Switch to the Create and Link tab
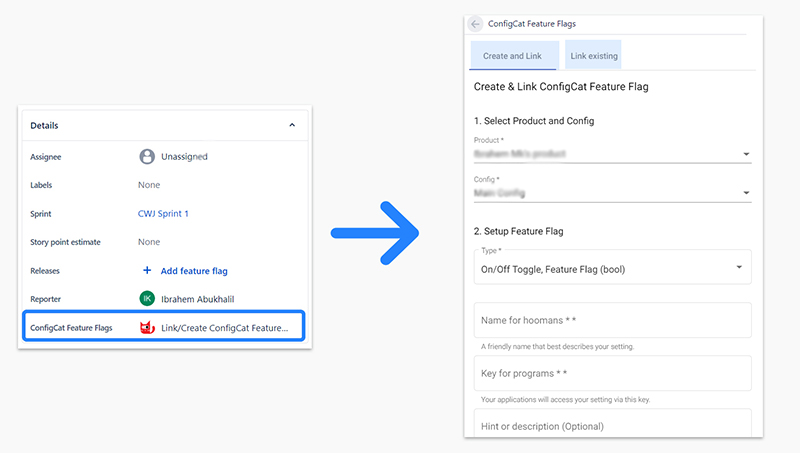This screenshot has width=800, height=453. (x=513, y=55)
